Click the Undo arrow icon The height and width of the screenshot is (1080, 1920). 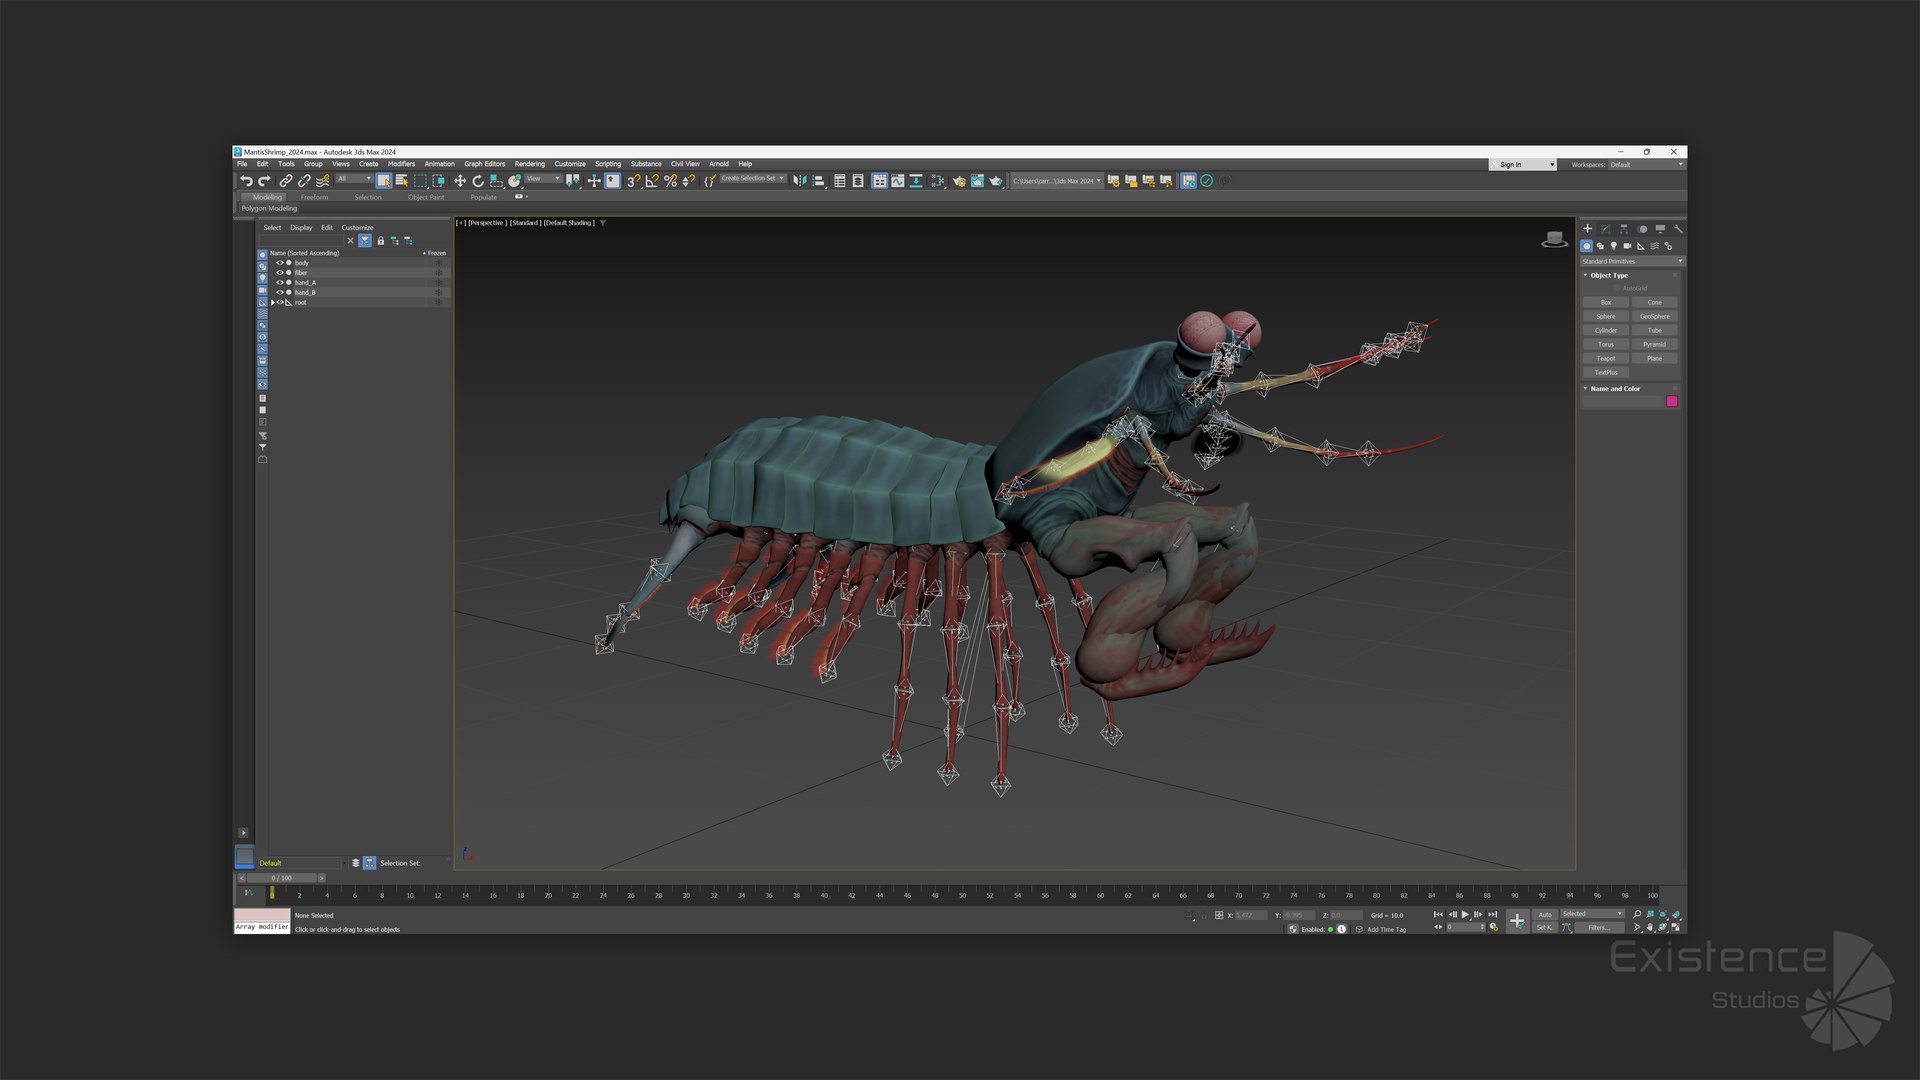[x=246, y=181]
